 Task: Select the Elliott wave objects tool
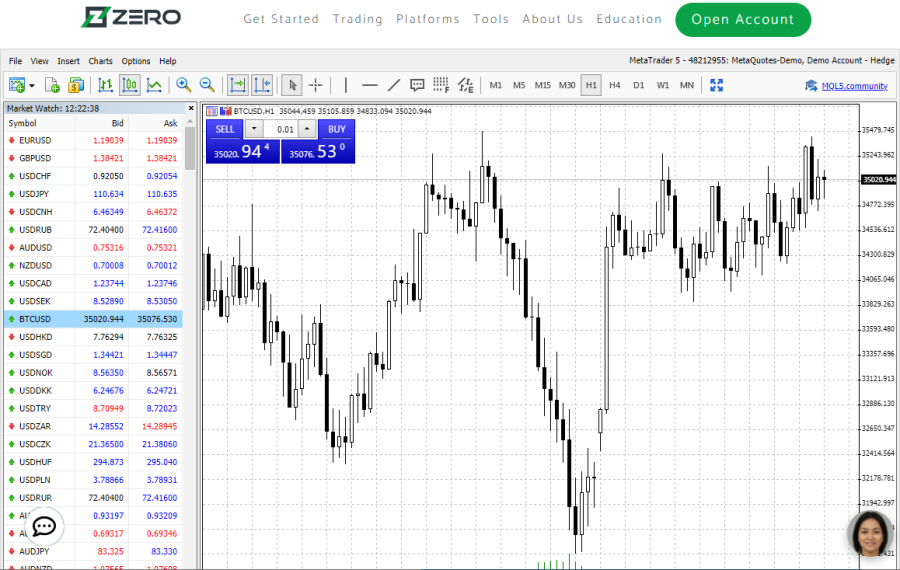pos(465,86)
